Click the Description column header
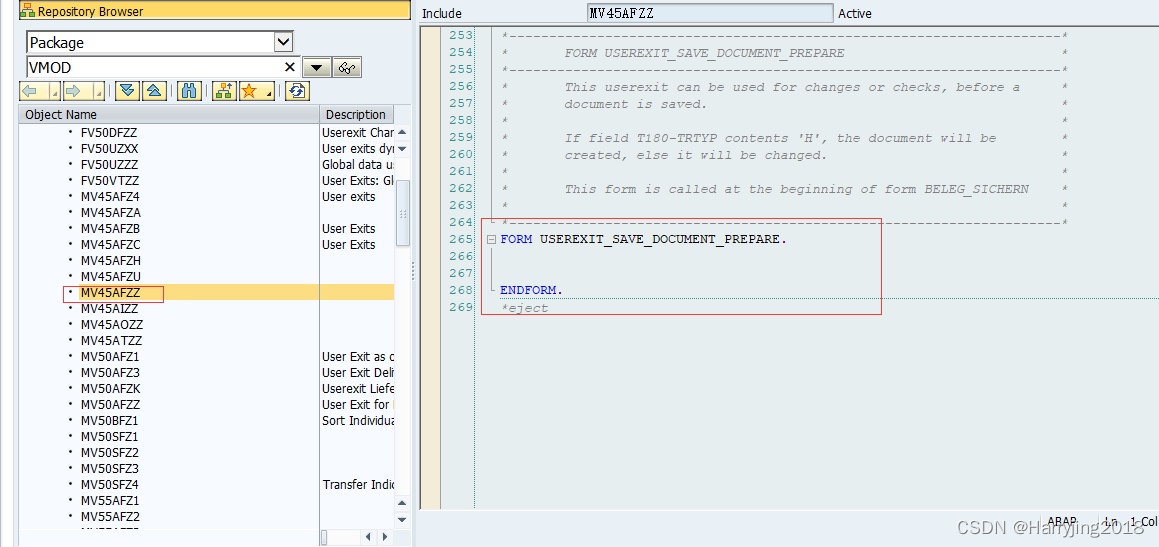 (x=356, y=115)
